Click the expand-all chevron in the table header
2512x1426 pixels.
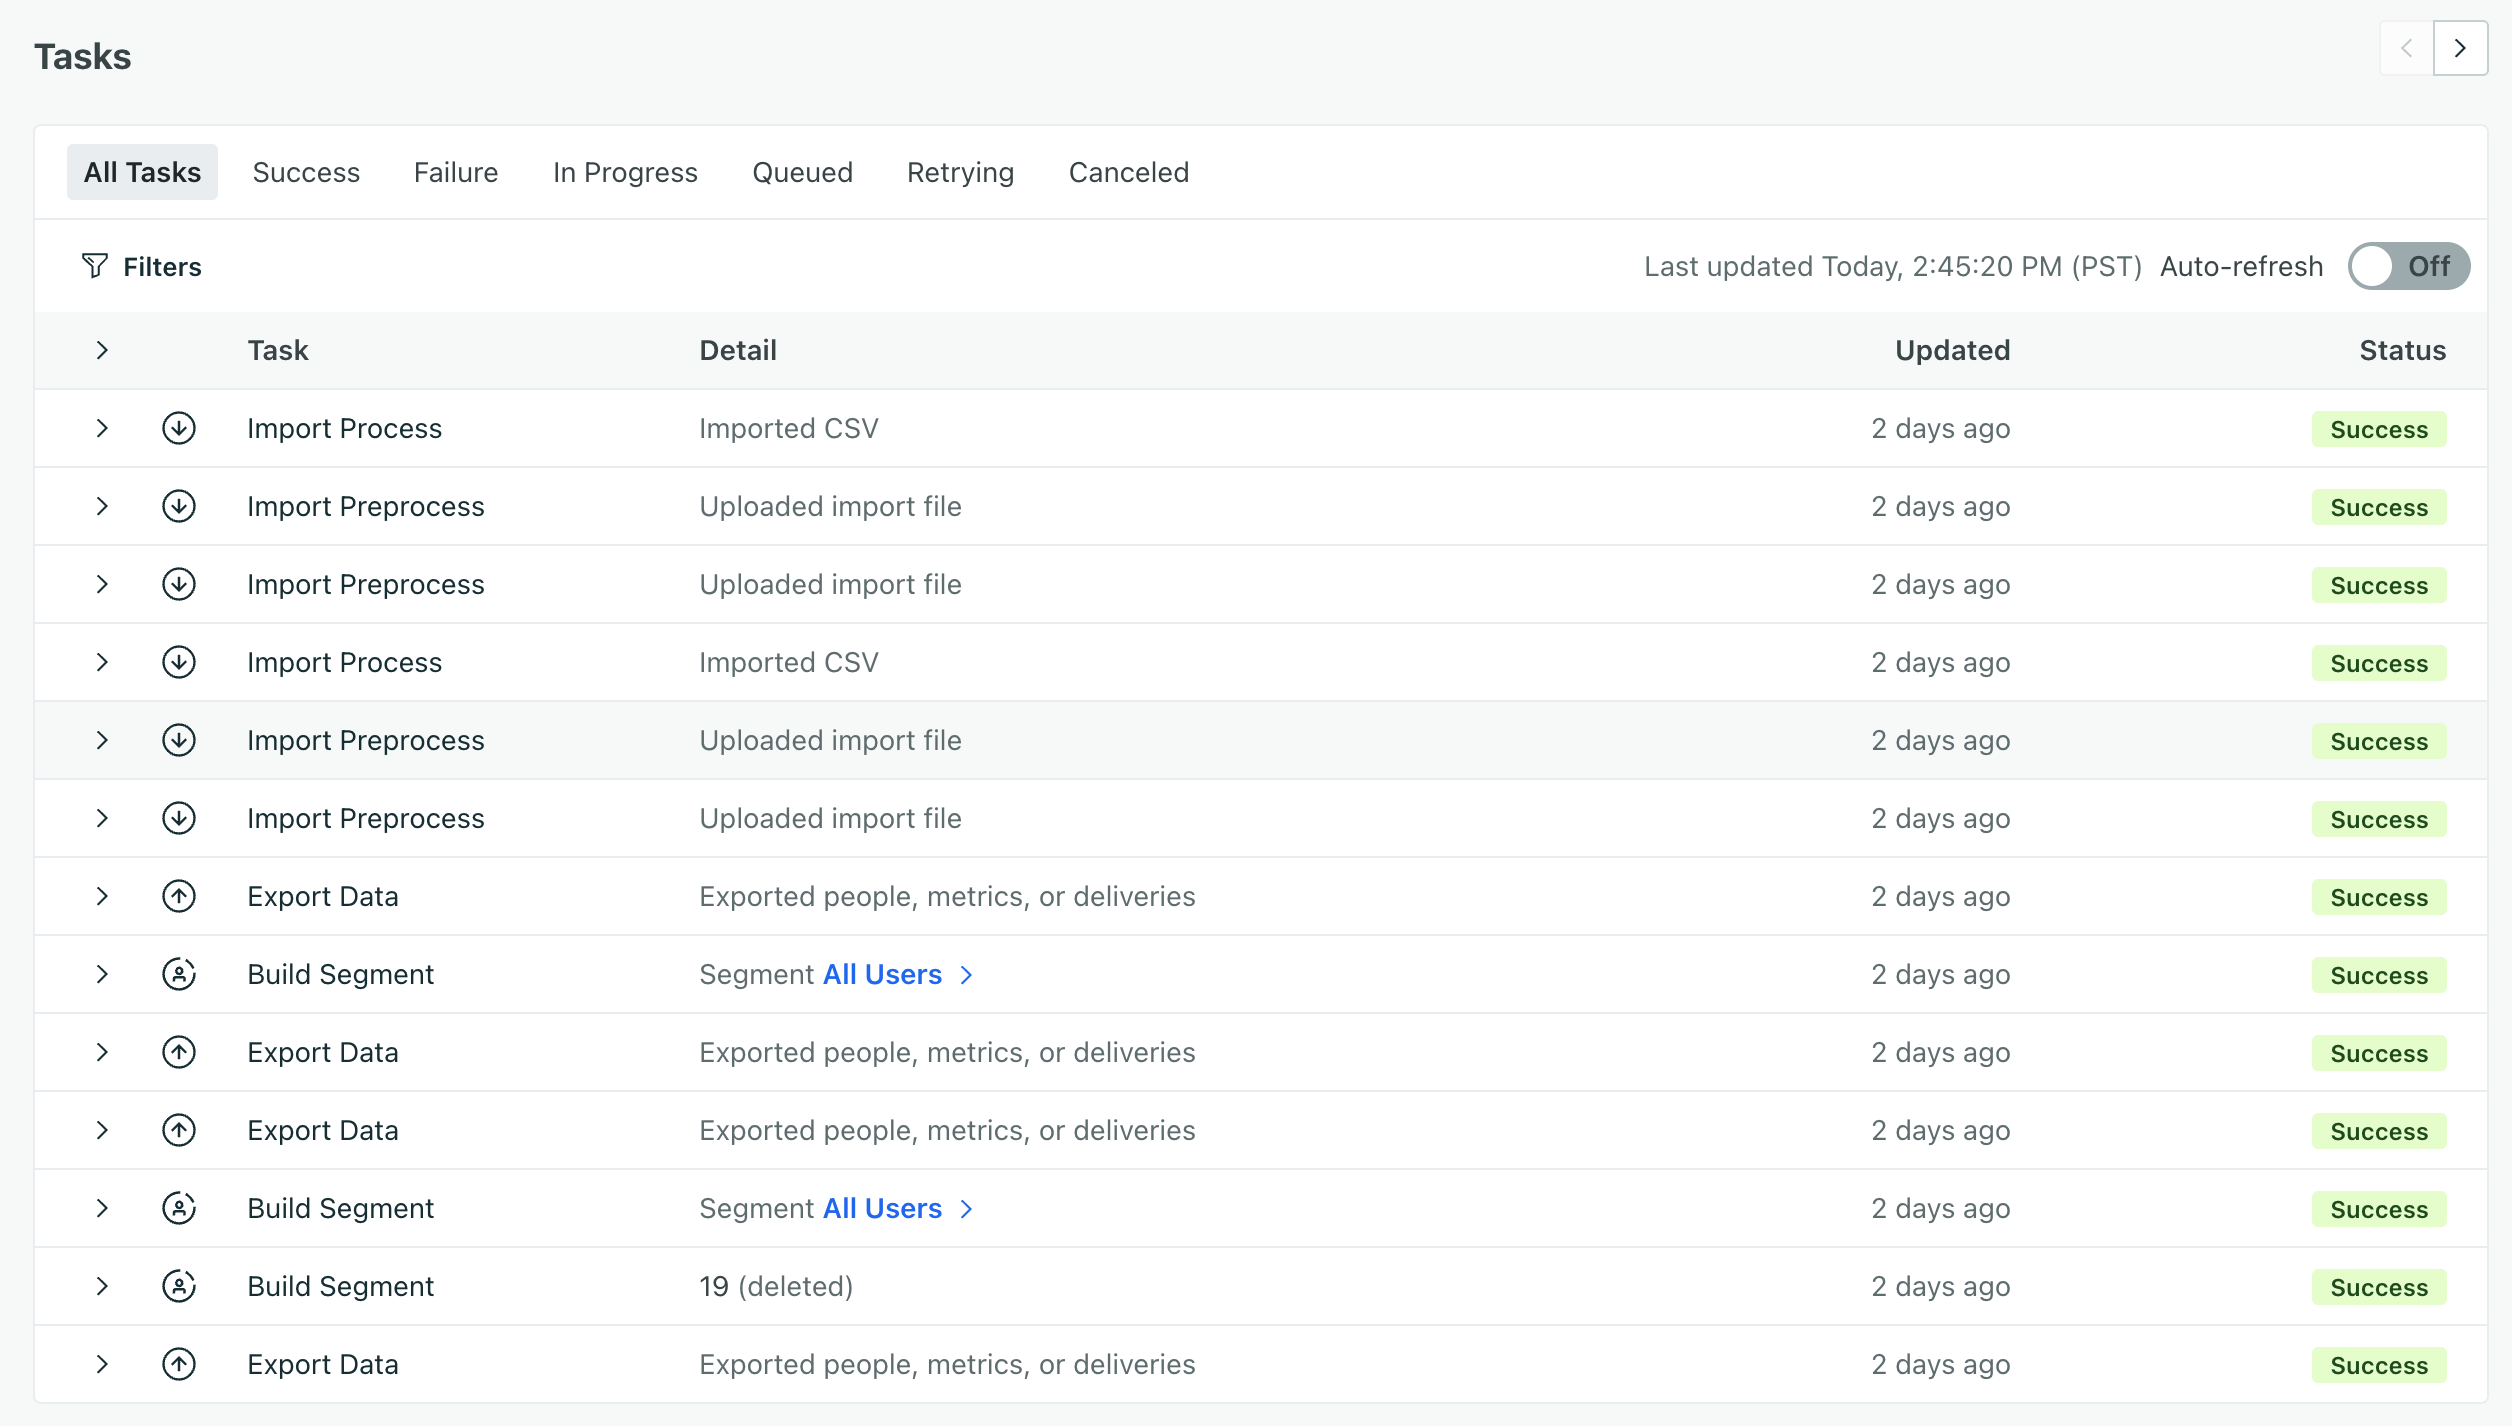[101, 350]
